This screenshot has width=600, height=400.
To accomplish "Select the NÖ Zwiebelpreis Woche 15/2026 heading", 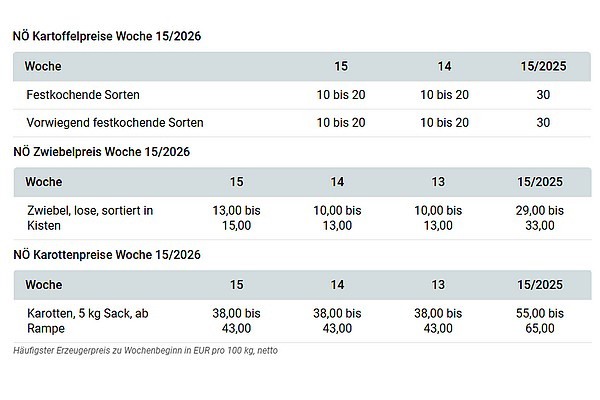I will (101, 151).
